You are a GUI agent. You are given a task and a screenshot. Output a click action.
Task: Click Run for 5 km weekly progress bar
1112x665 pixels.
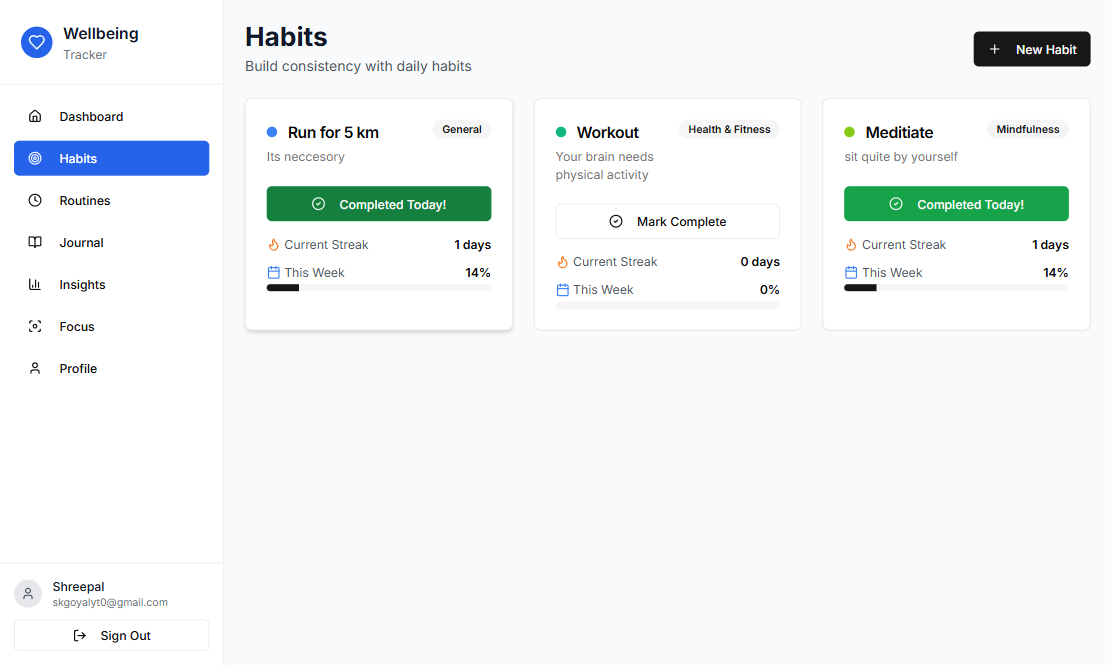point(378,287)
